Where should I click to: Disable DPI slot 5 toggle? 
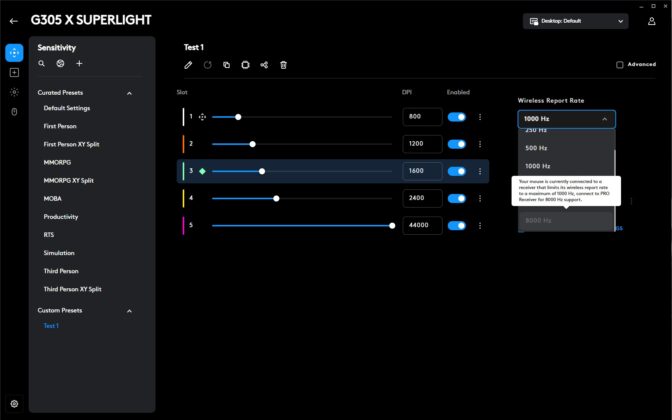tap(457, 225)
